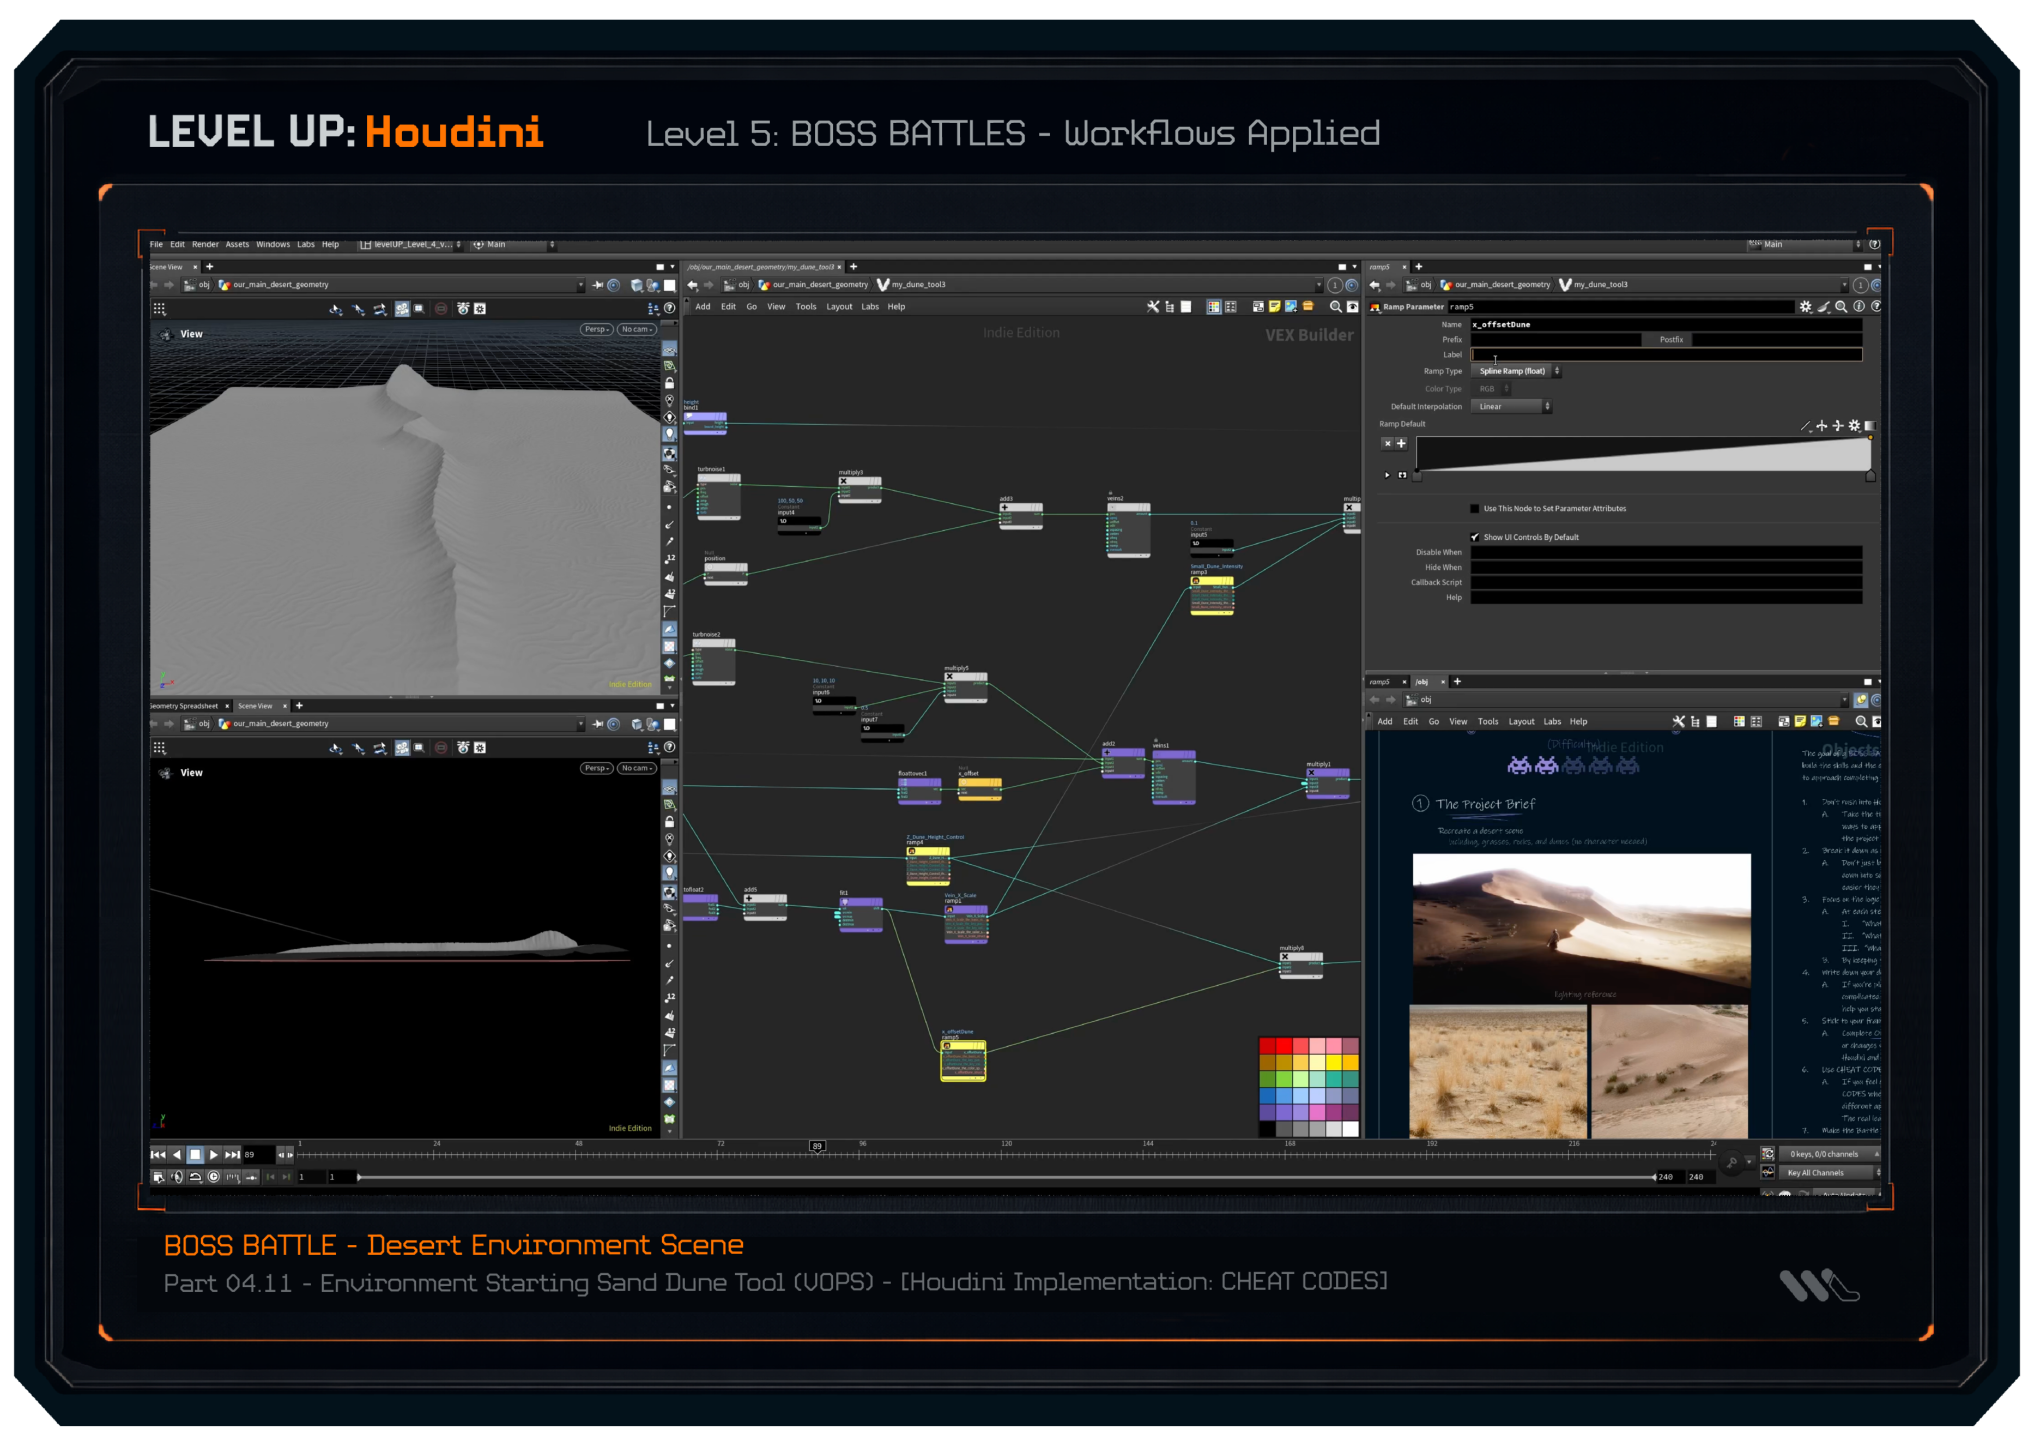
Task: Uncheck Show UI Controls By Default
Action: tap(1475, 537)
